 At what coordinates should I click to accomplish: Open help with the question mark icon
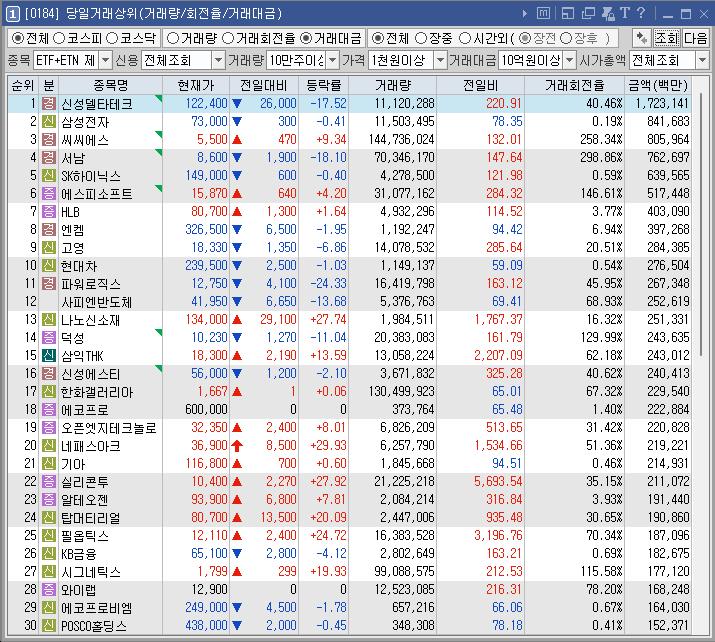click(x=641, y=13)
